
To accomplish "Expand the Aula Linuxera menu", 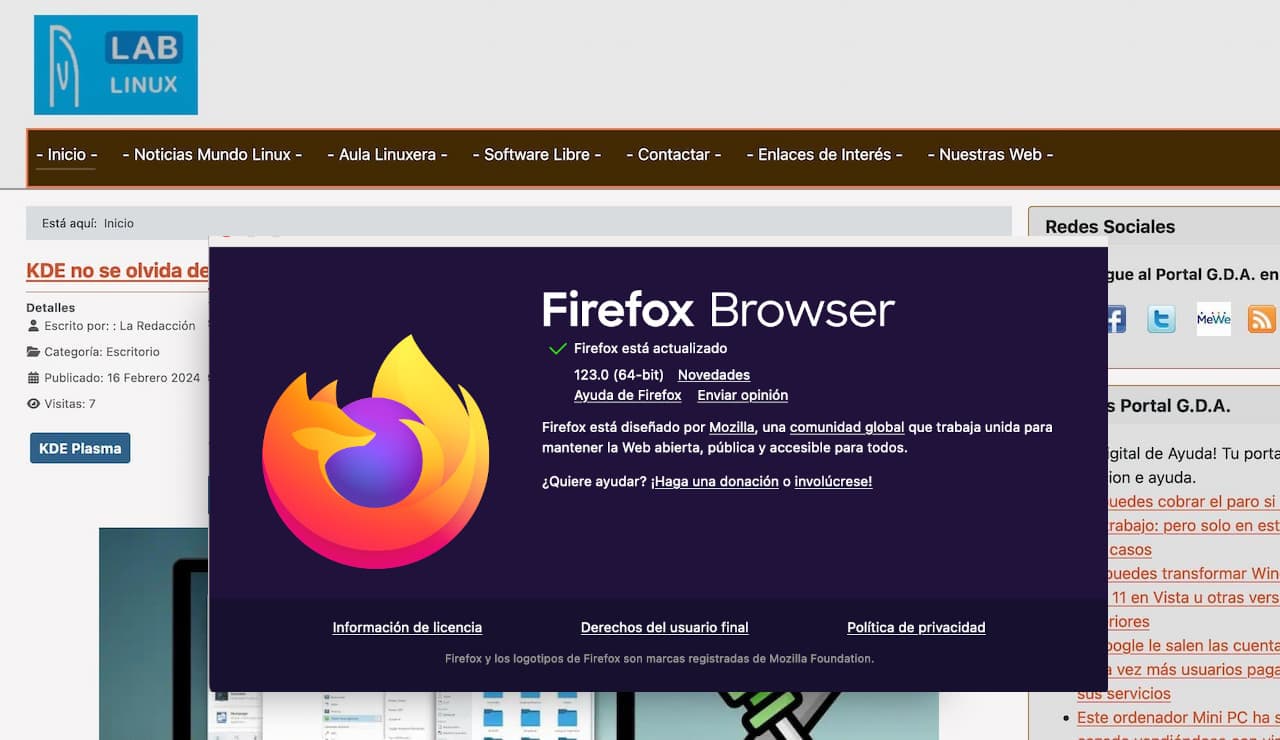I will click(x=387, y=154).
